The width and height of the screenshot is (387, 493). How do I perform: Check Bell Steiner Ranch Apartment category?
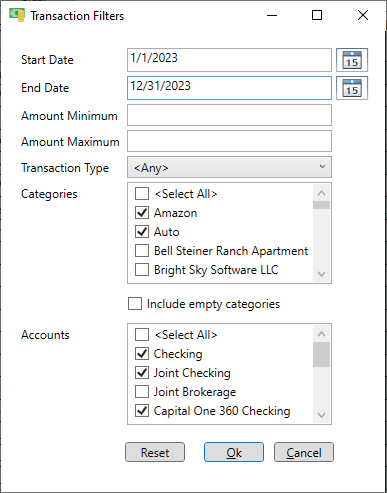[x=142, y=251]
